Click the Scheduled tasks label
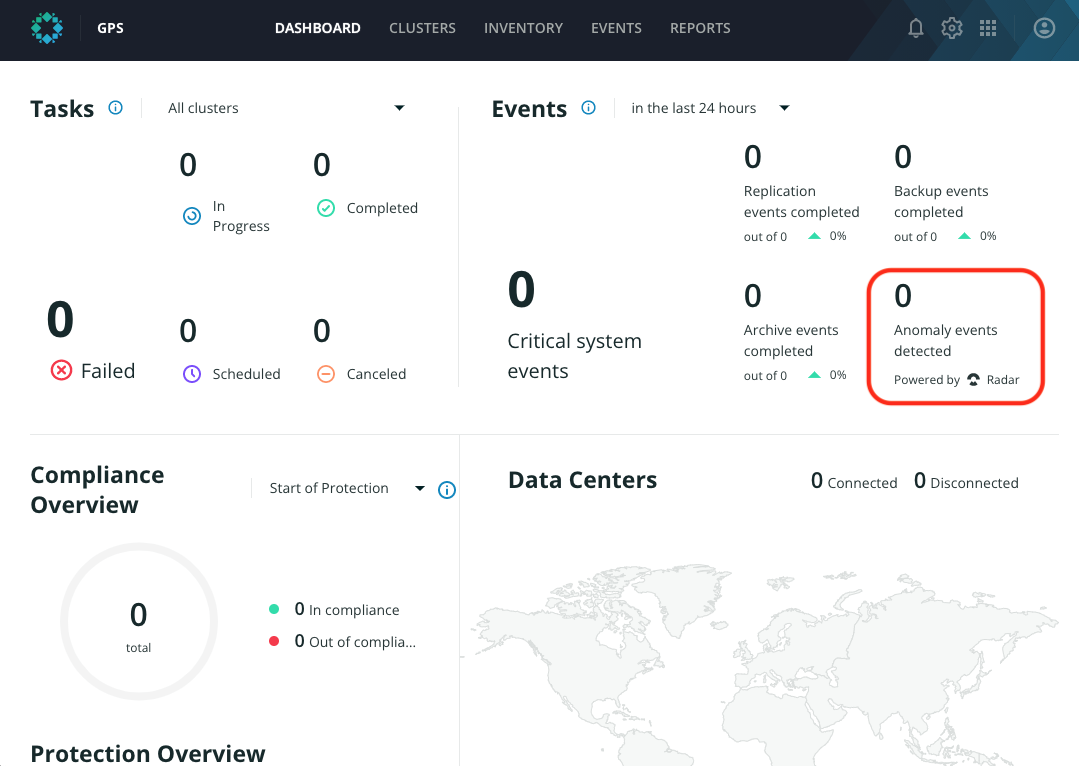This screenshot has width=1079, height=766. pos(246,374)
